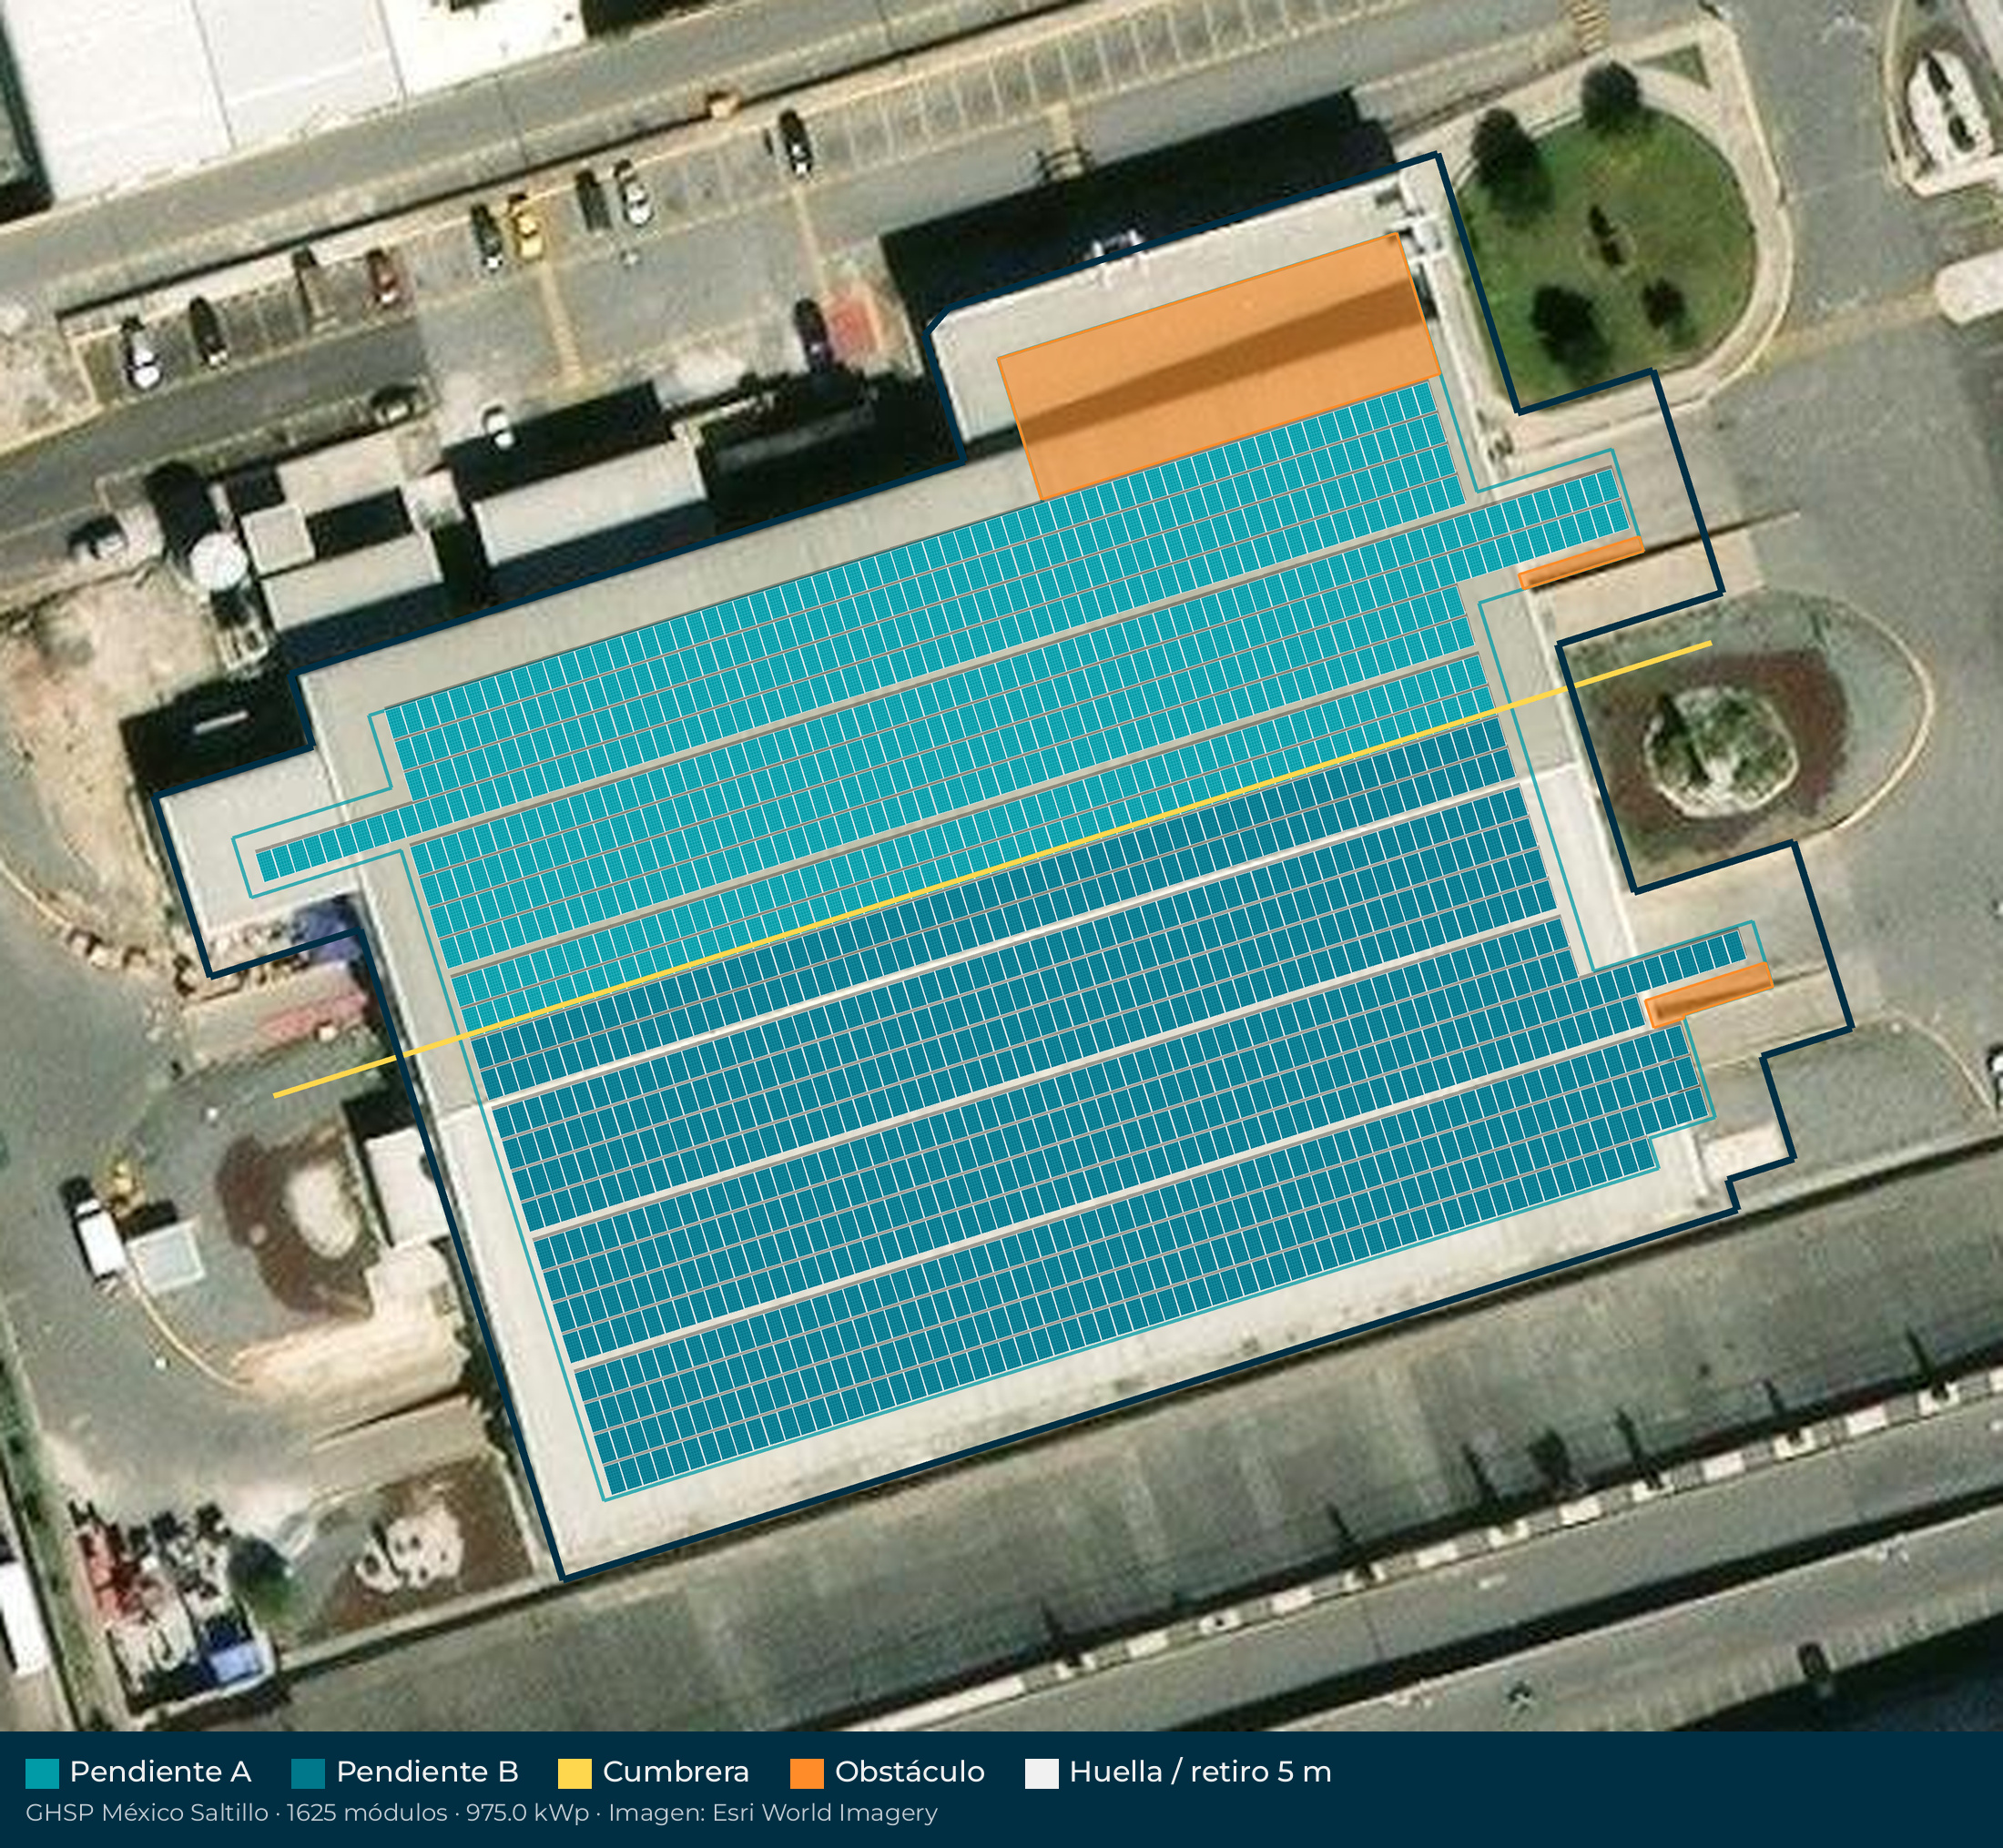Viewport: 2003px width, 1848px height.
Task: Click the orange Obstáculo legend swatch
Action: coord(806,1774)
